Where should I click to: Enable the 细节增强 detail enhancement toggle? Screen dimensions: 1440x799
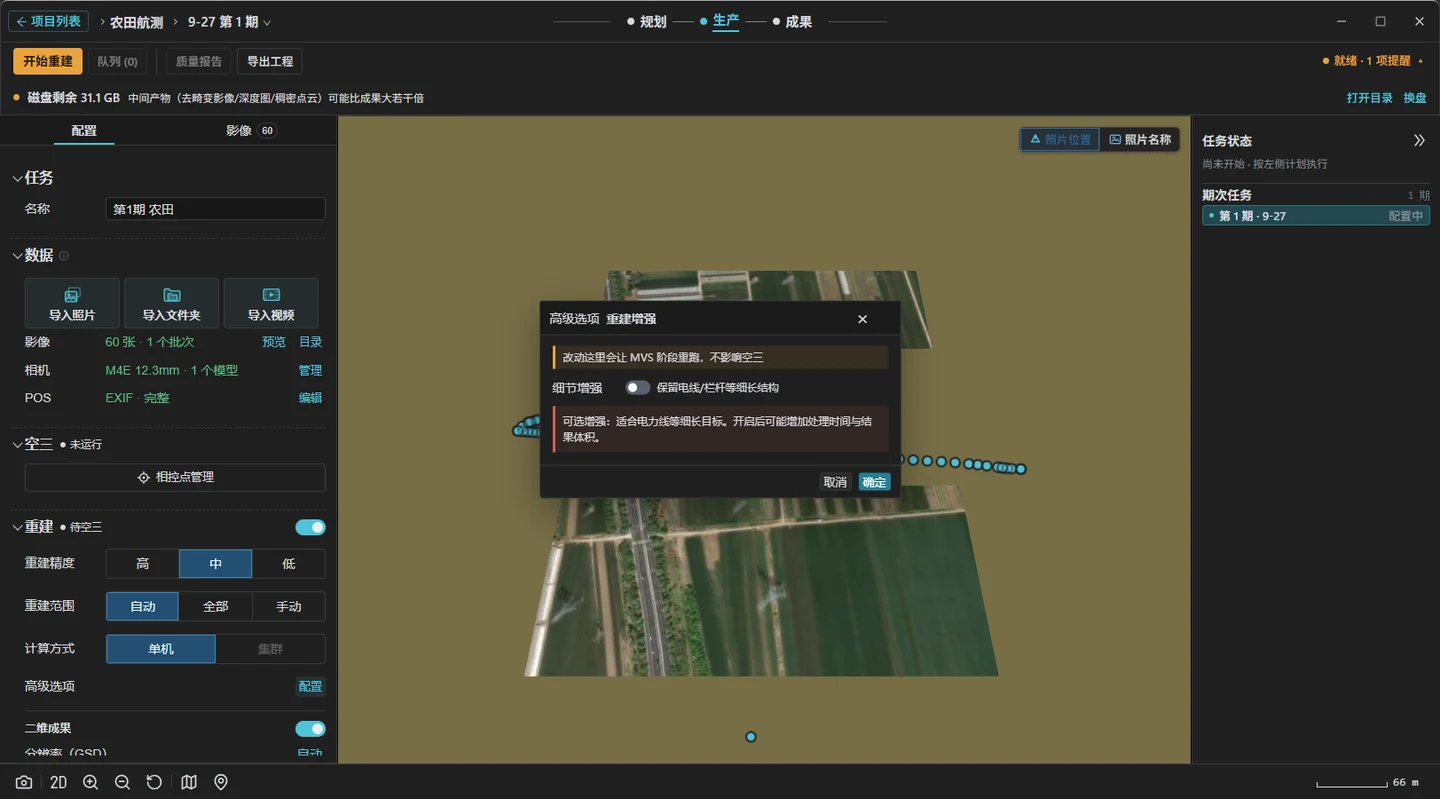(x=637, y=388)
